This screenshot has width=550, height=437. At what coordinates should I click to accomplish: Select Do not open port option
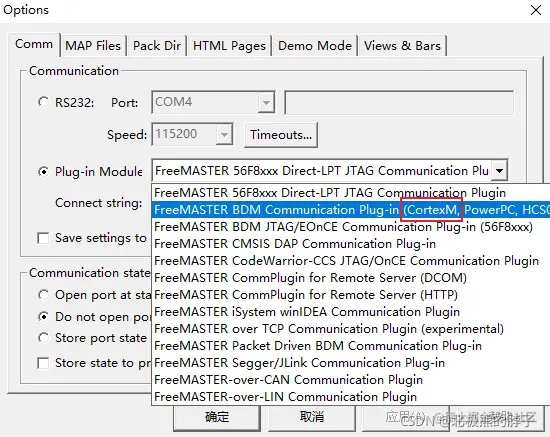[x=43, y=317]
